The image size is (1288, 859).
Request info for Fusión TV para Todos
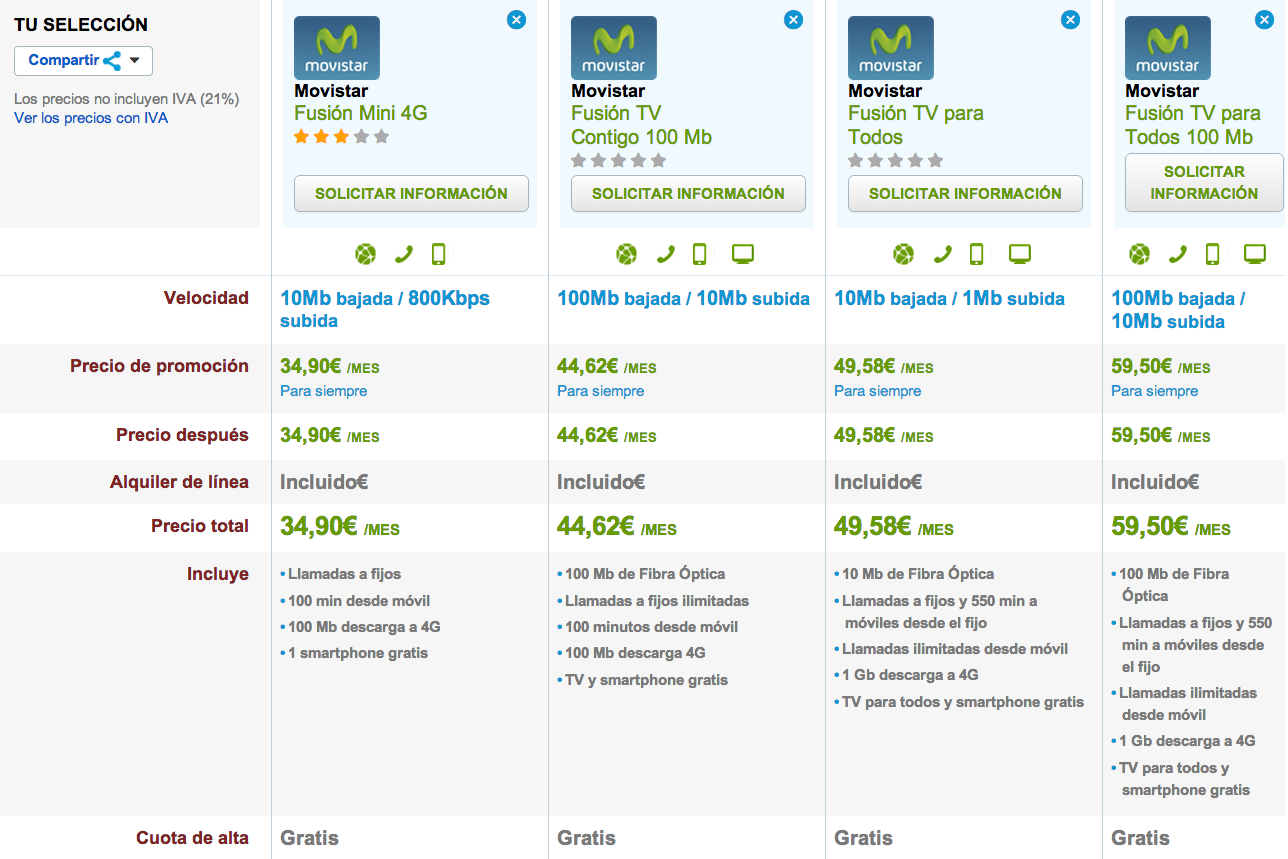coord(965,194)
